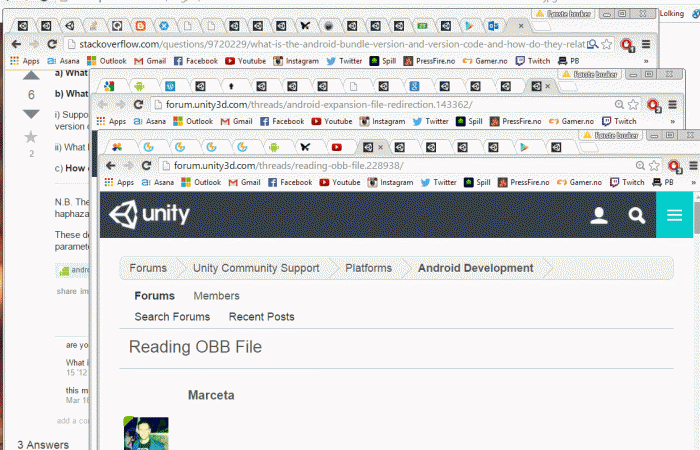Bookmark the reading-obb-file page with the star
Image resolution: width=700 pixels, height=450 pixels.
click(654, 166)
